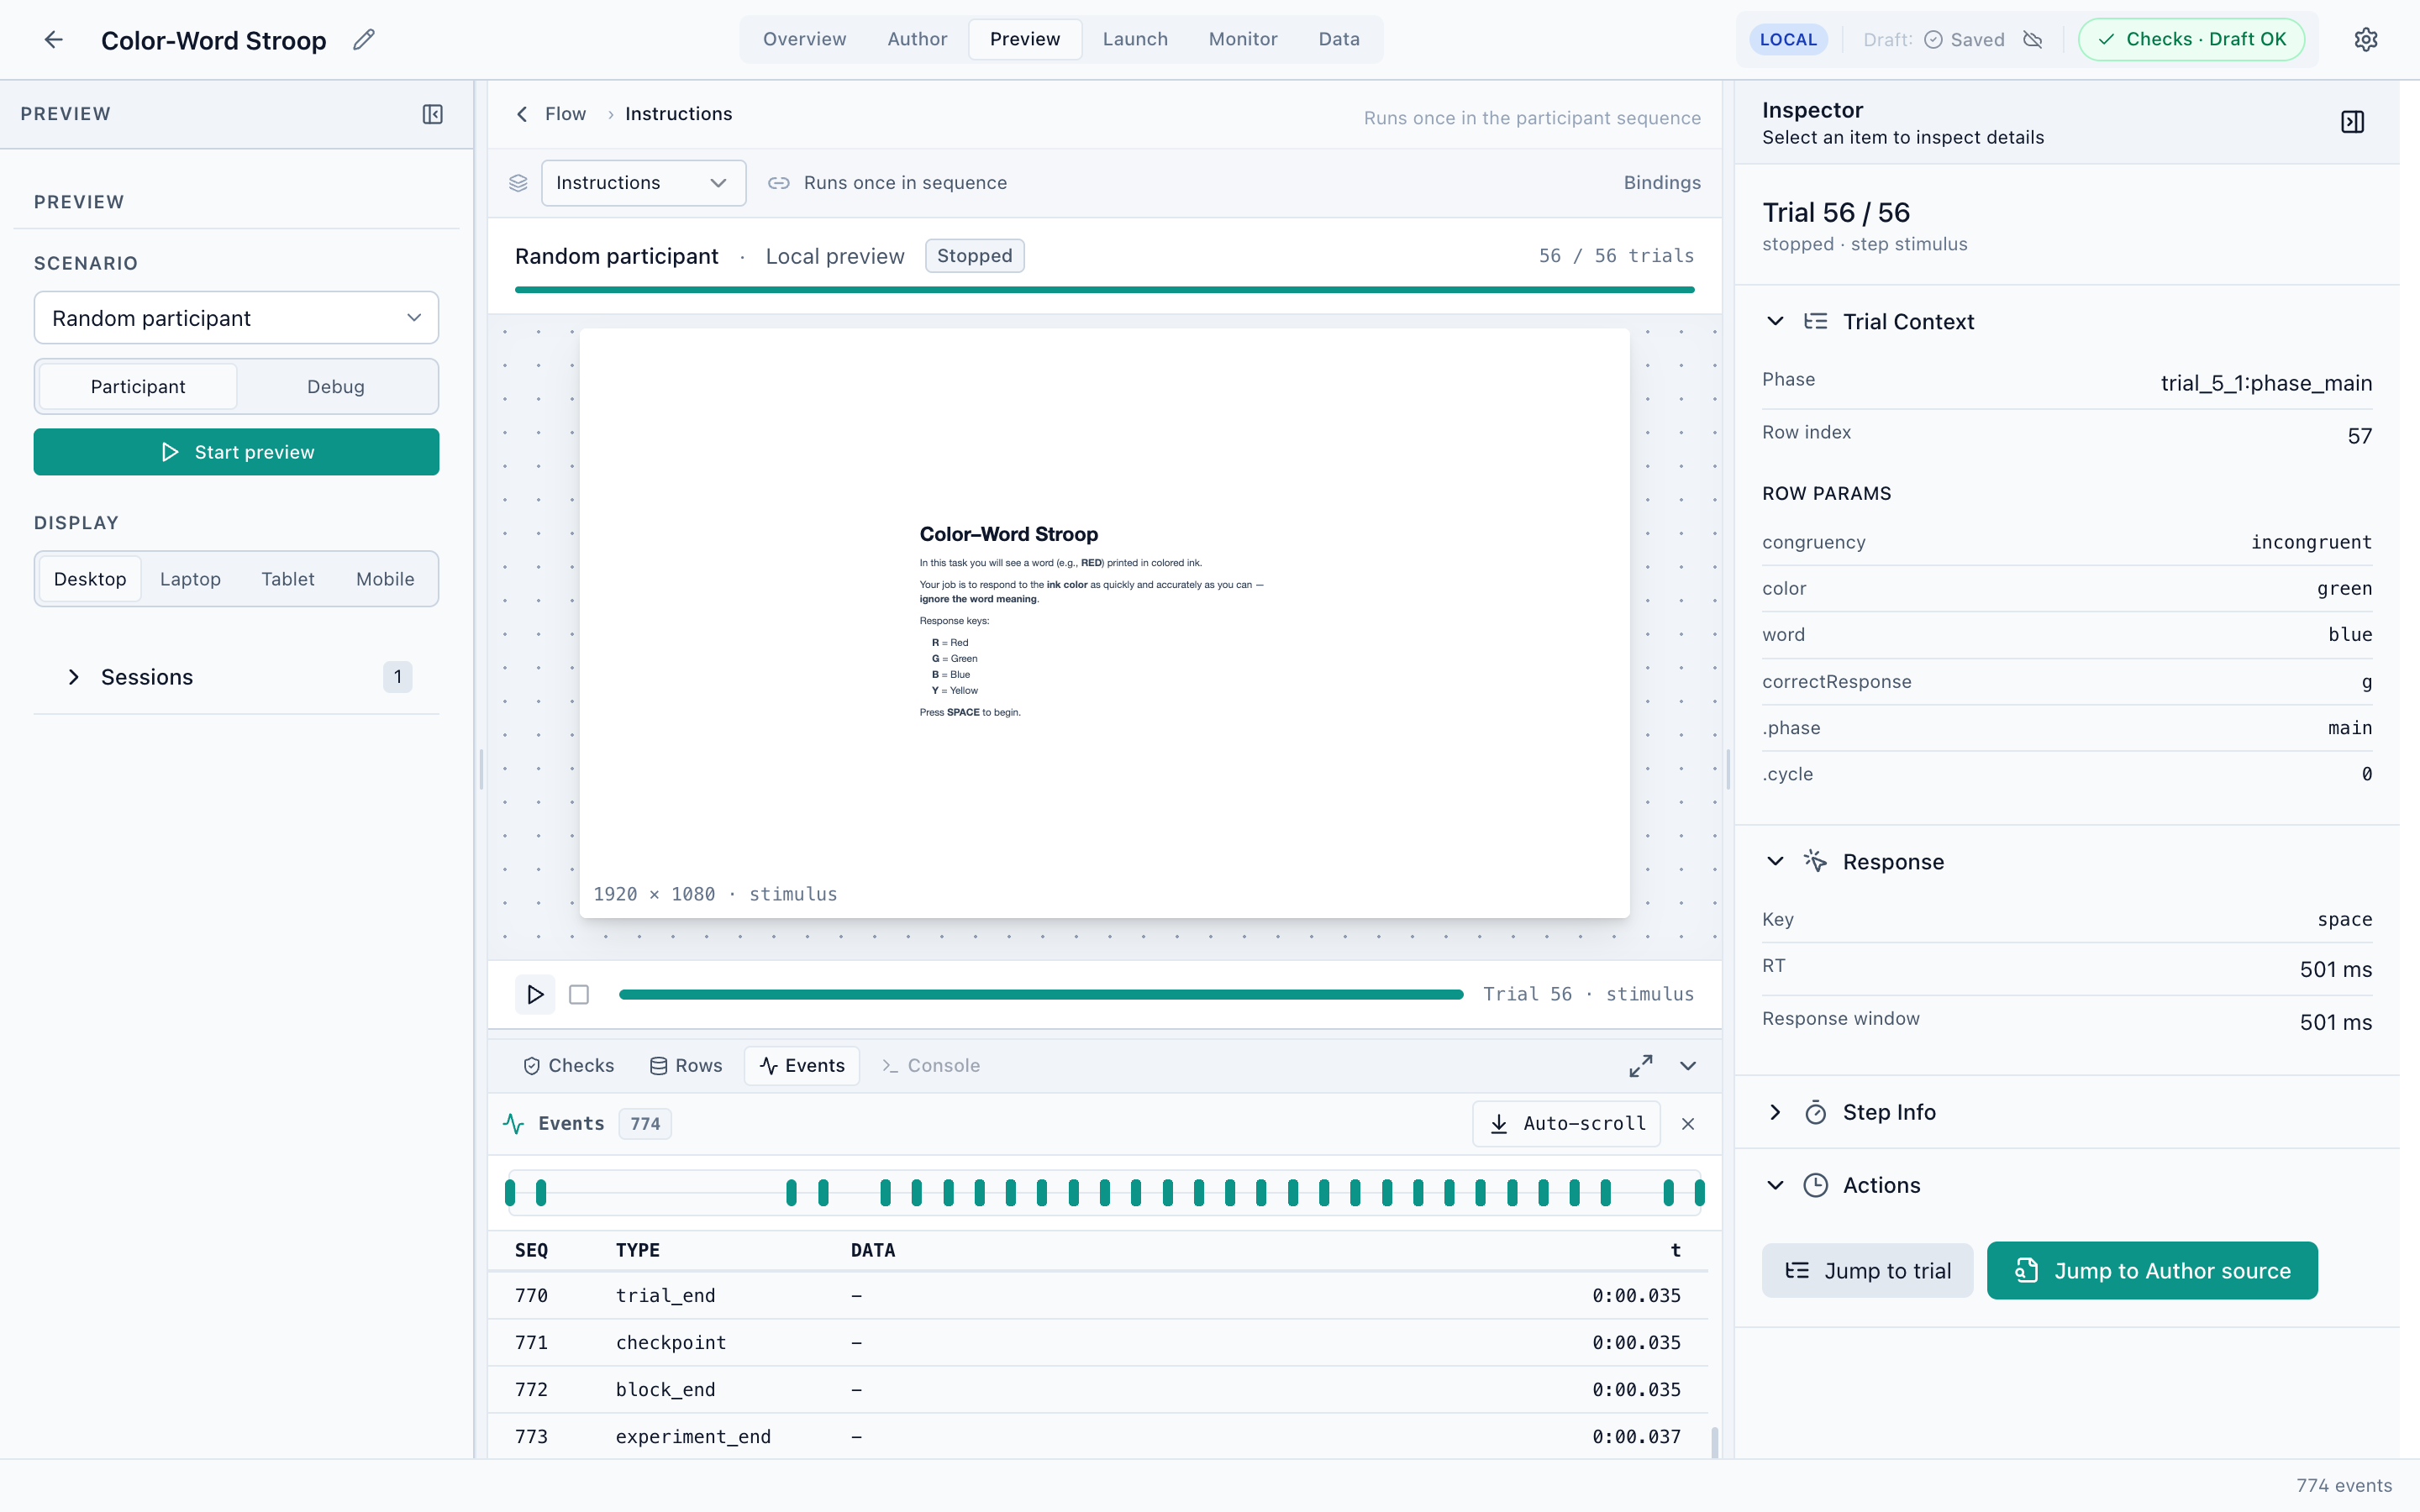Viewport: 2420px width, 1512px height.
Task: Switch to the Monitor tab
Action: pyautogui.click(x=1243, y=39)
